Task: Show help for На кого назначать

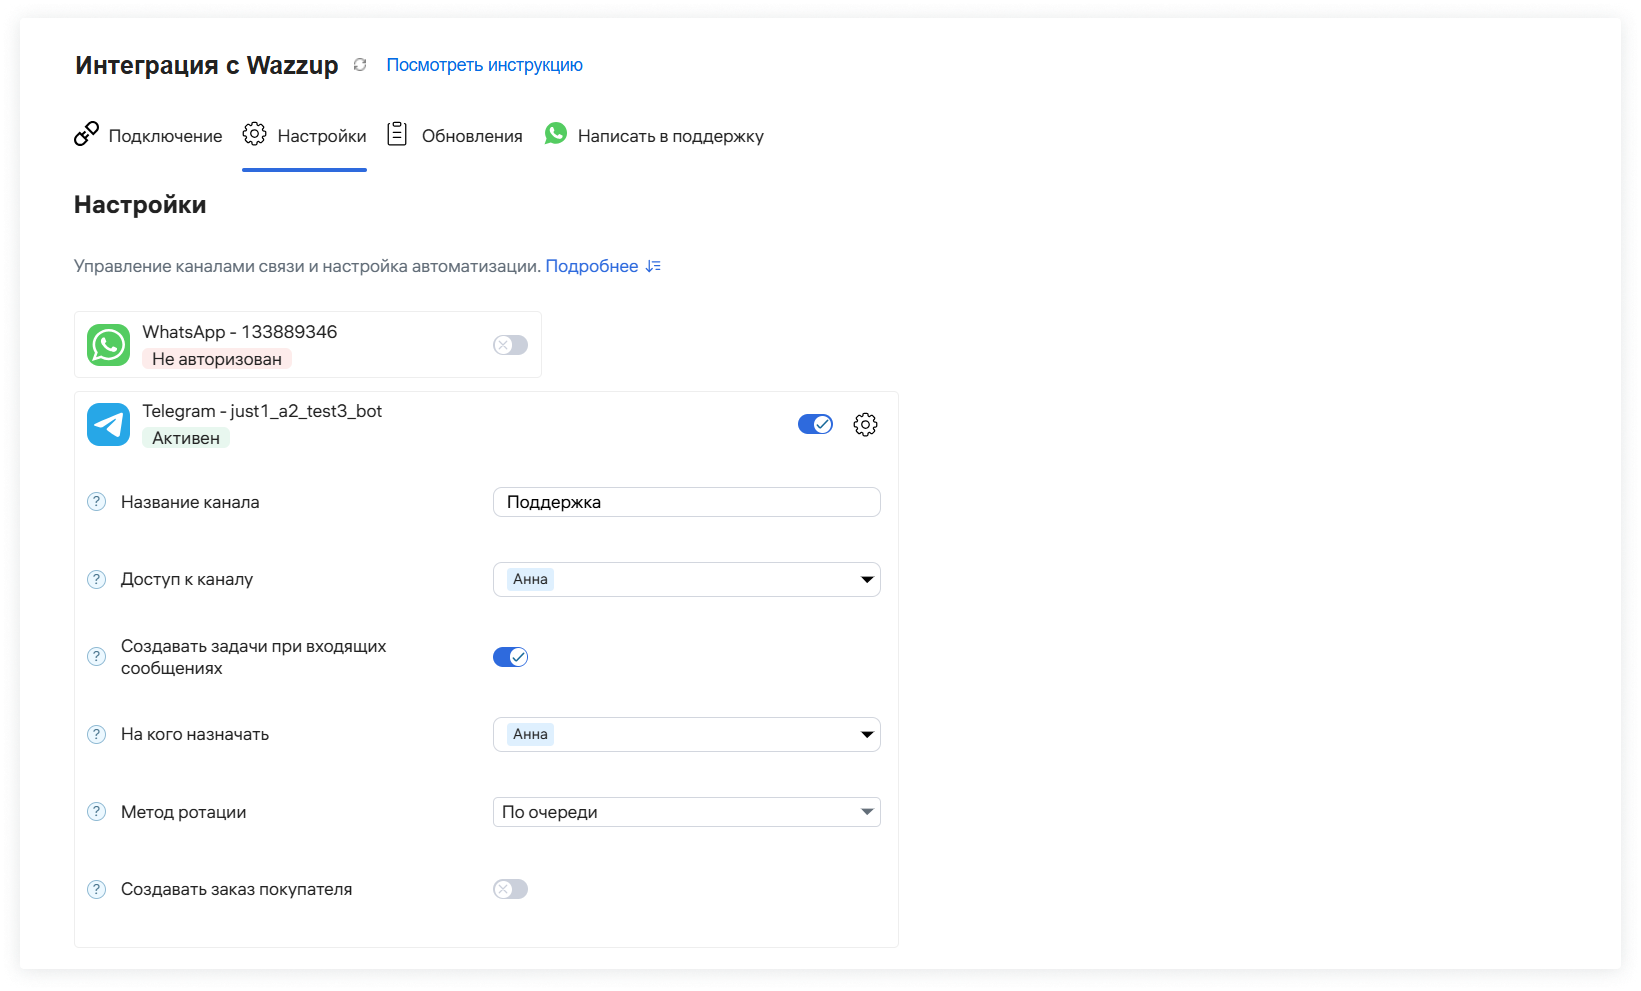Action: point(96,734)
